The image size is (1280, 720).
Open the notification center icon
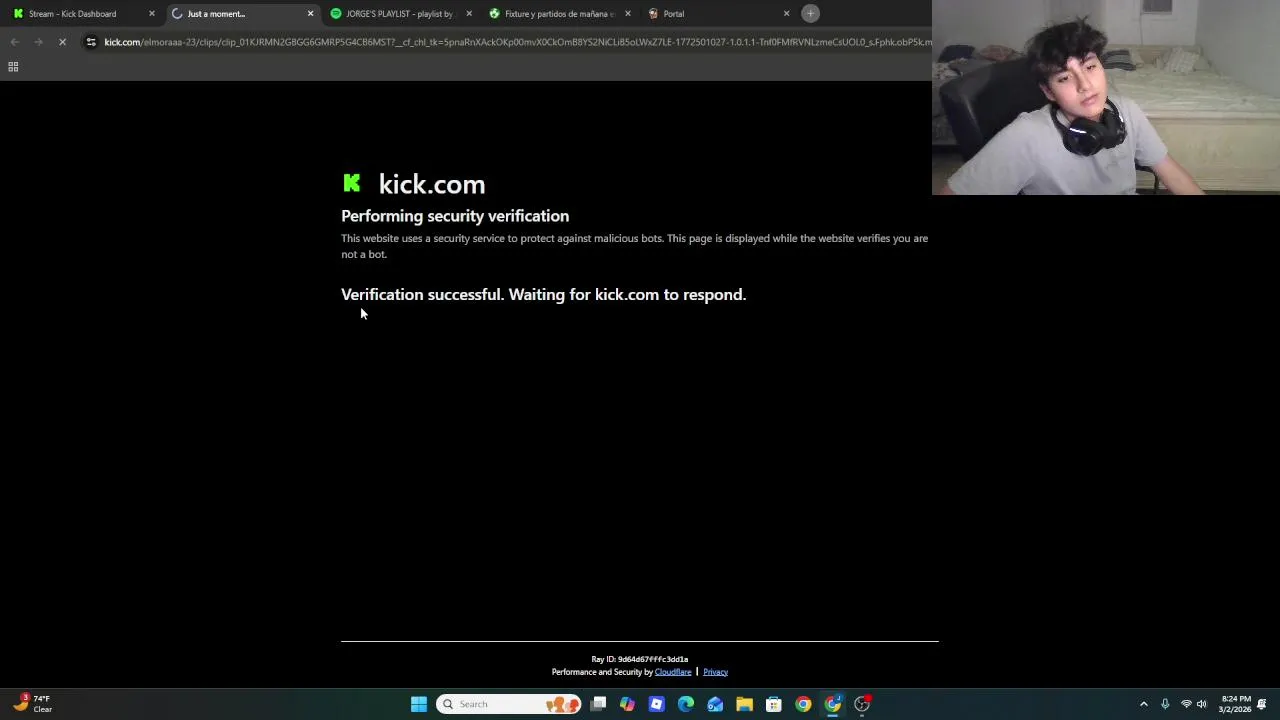(x=1262, y=704)
